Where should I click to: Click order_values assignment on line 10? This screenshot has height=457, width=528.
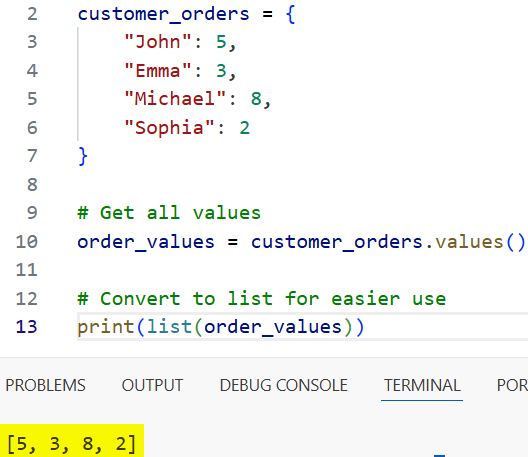301,242
